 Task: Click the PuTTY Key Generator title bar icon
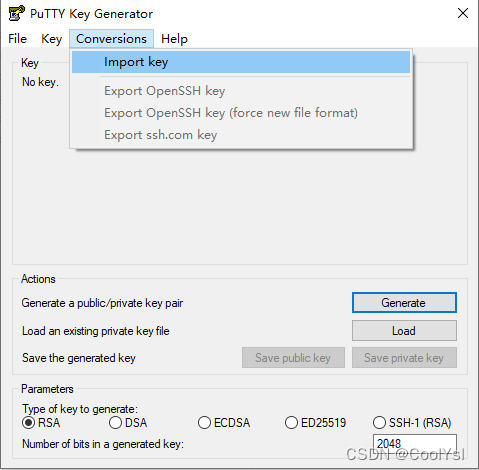(x=16, y=13)
